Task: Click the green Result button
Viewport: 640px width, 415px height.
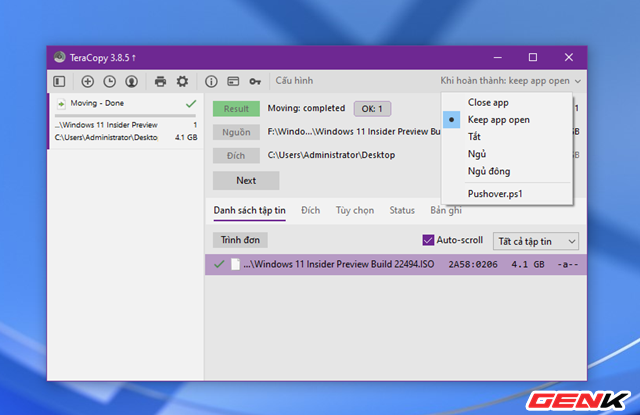Action: point(236,109)
